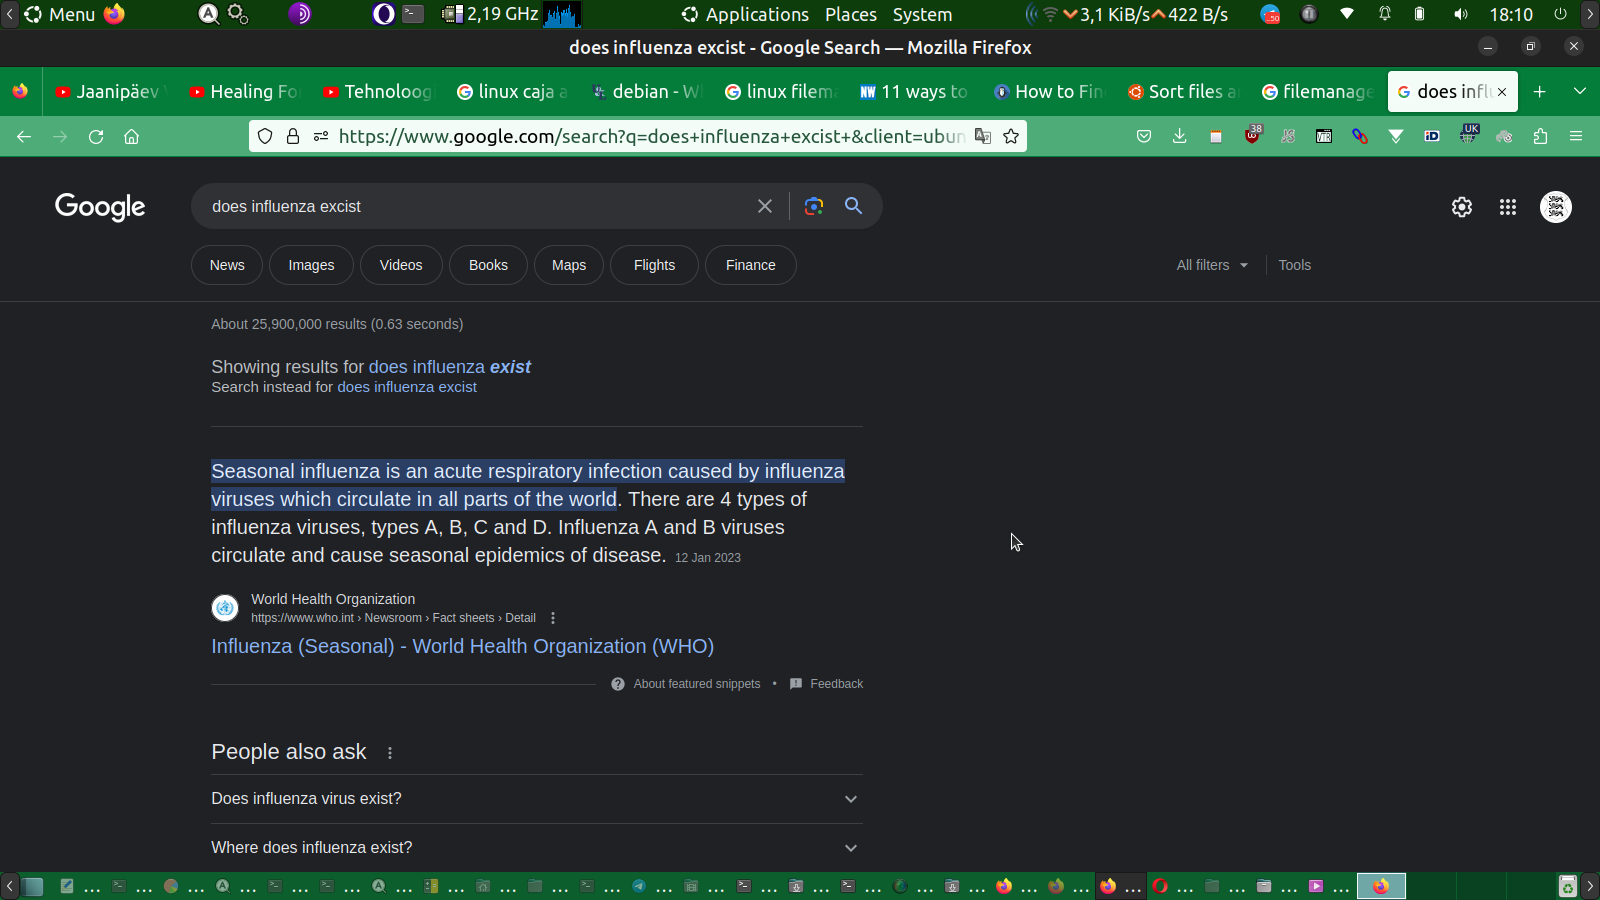Viewport: 1600px width, 900px height.
Task: Open the main Menu in top panel
Action: (60, 14)
